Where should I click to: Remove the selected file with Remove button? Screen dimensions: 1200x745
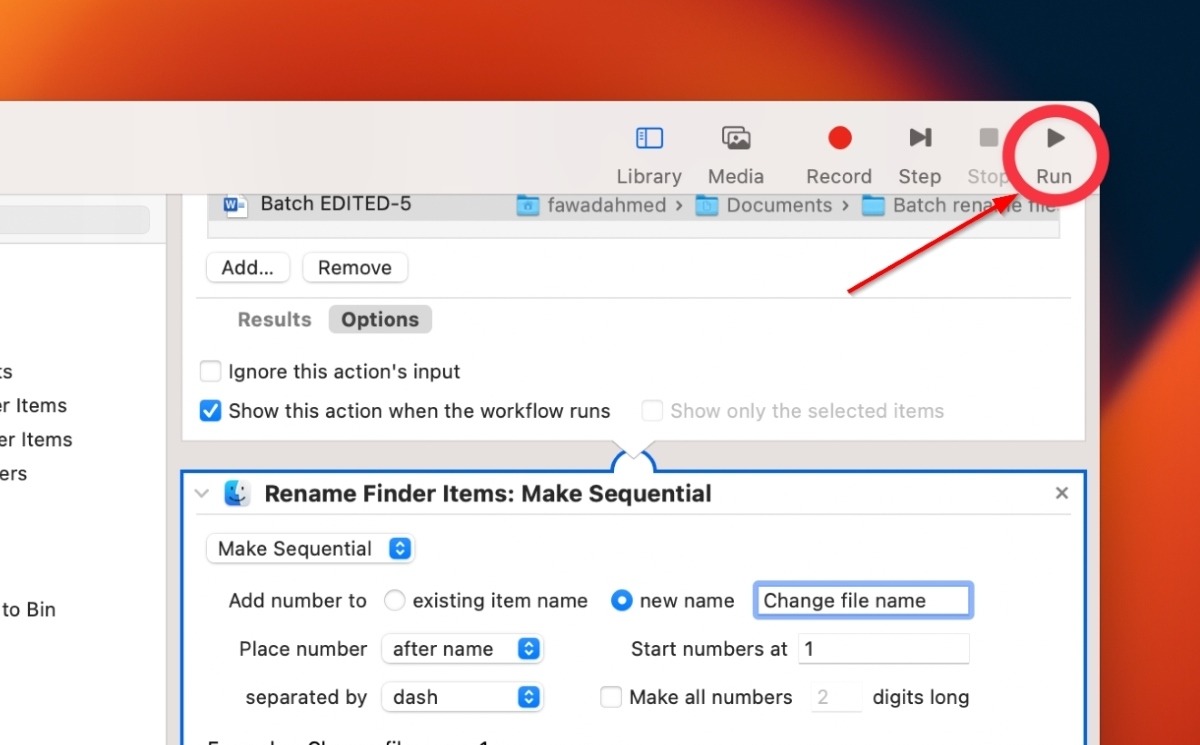(354, 267)
